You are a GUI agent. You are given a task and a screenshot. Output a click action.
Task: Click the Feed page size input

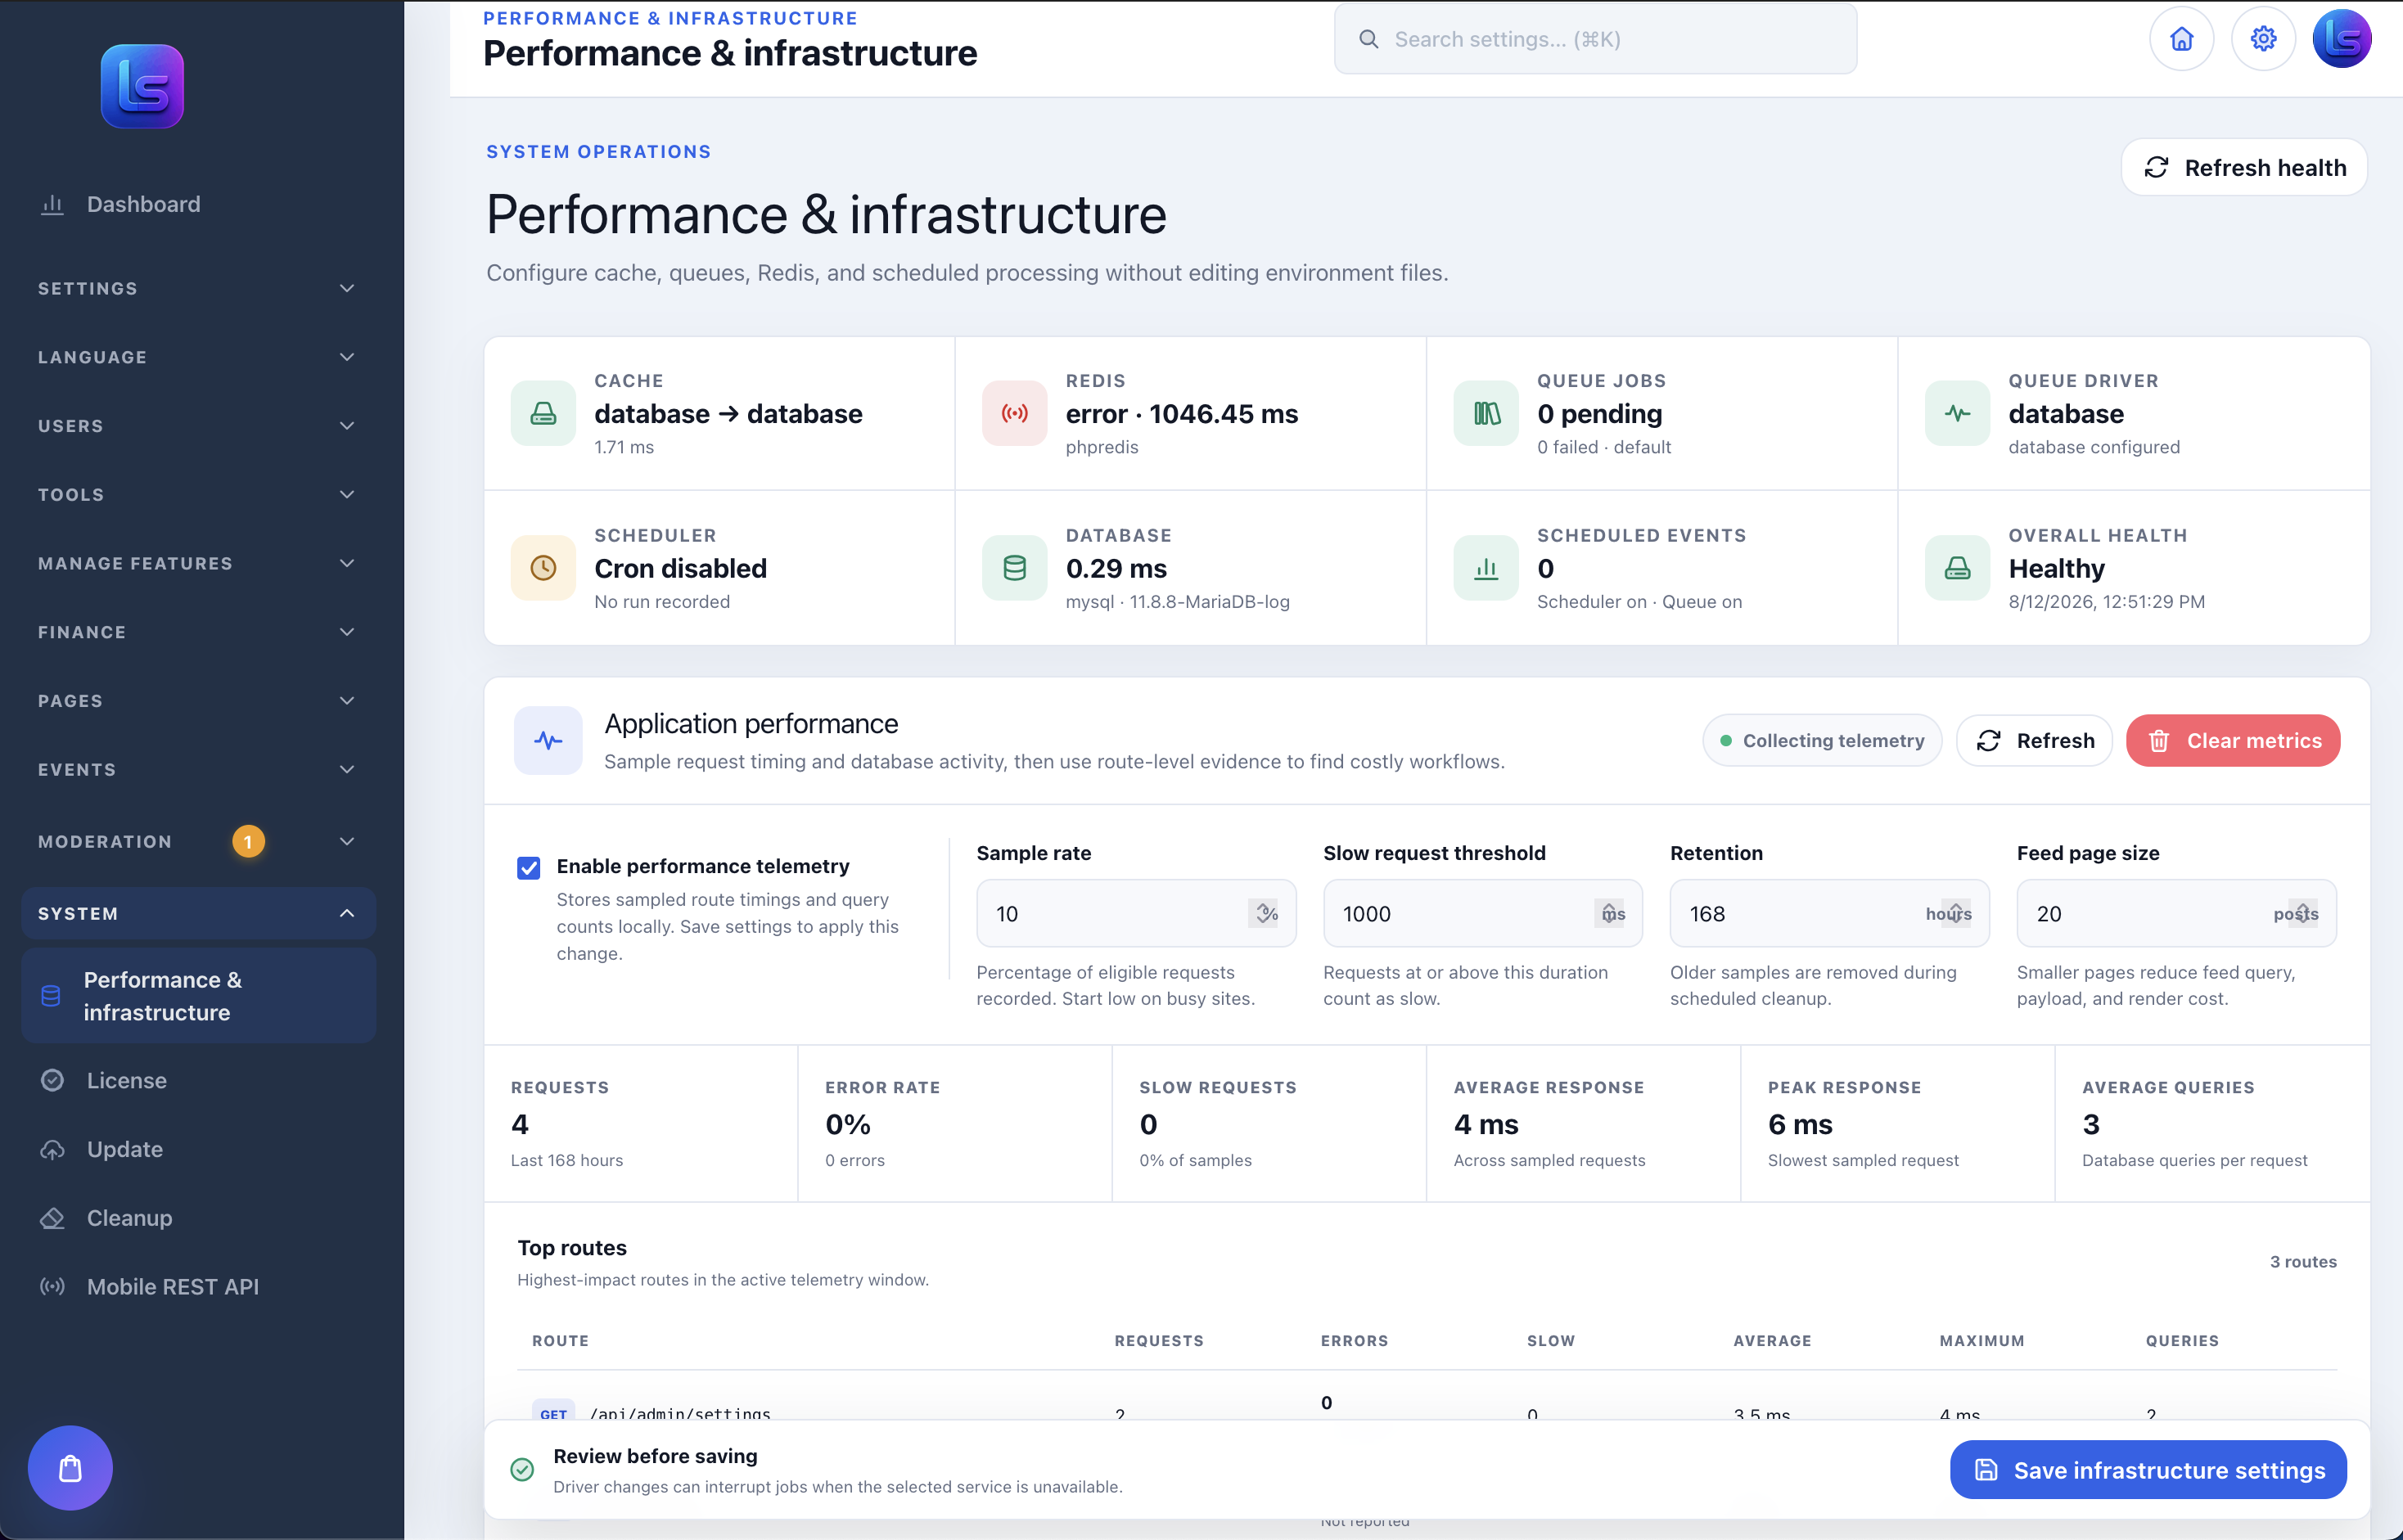click(x=2176, y=913)
